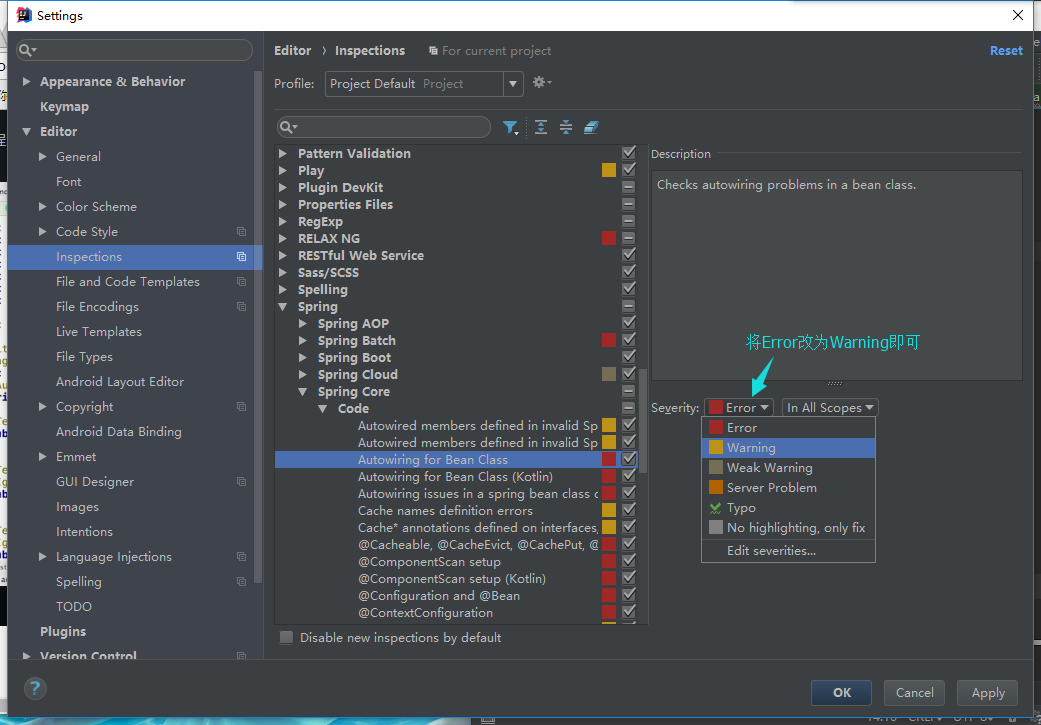Click the project-level icon next to Spelling setting

[242, 582]
